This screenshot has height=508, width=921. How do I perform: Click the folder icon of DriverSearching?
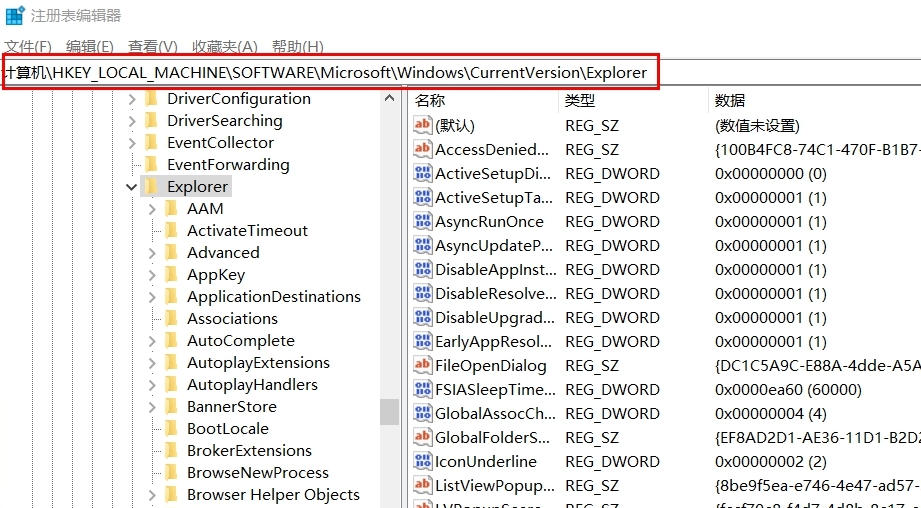click(x=152, y=120)
